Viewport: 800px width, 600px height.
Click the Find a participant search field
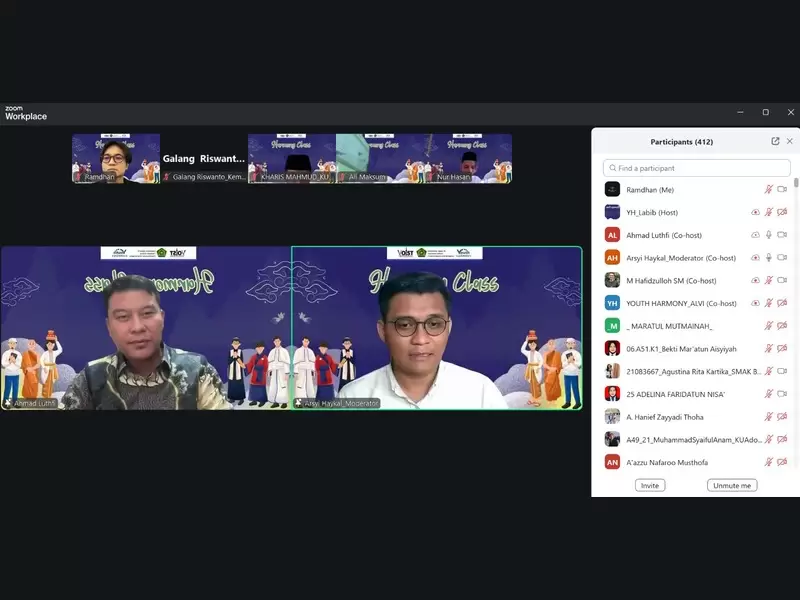pos(690,166)
